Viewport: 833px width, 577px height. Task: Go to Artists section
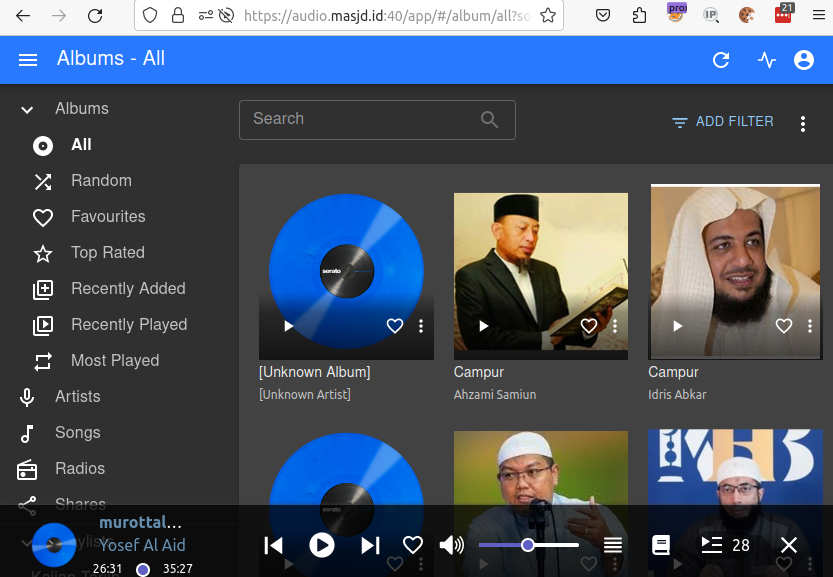pyautogui.click(x=78, y=397)
